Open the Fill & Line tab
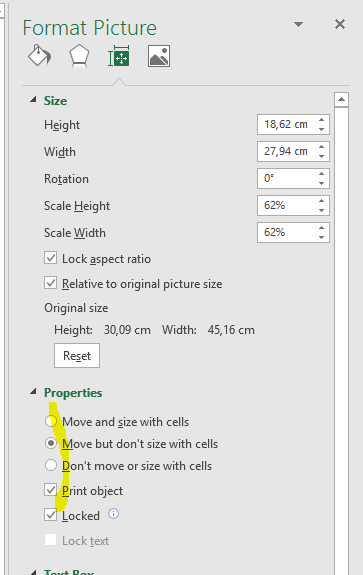This screenshot has height=575, width=363. [x=40, y=56]
